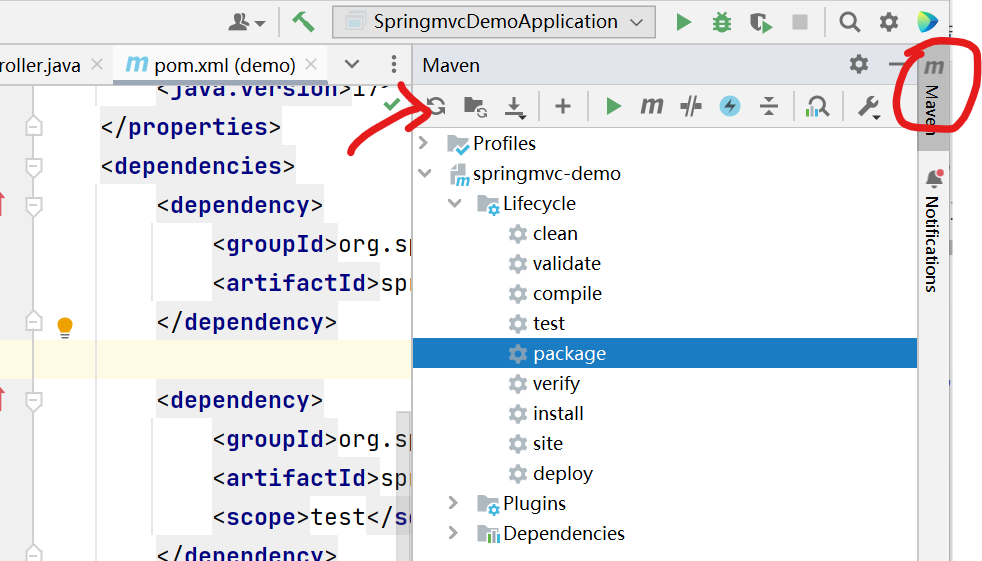
Task: Start debugging with the bug icon
Action: click(721, 23)
